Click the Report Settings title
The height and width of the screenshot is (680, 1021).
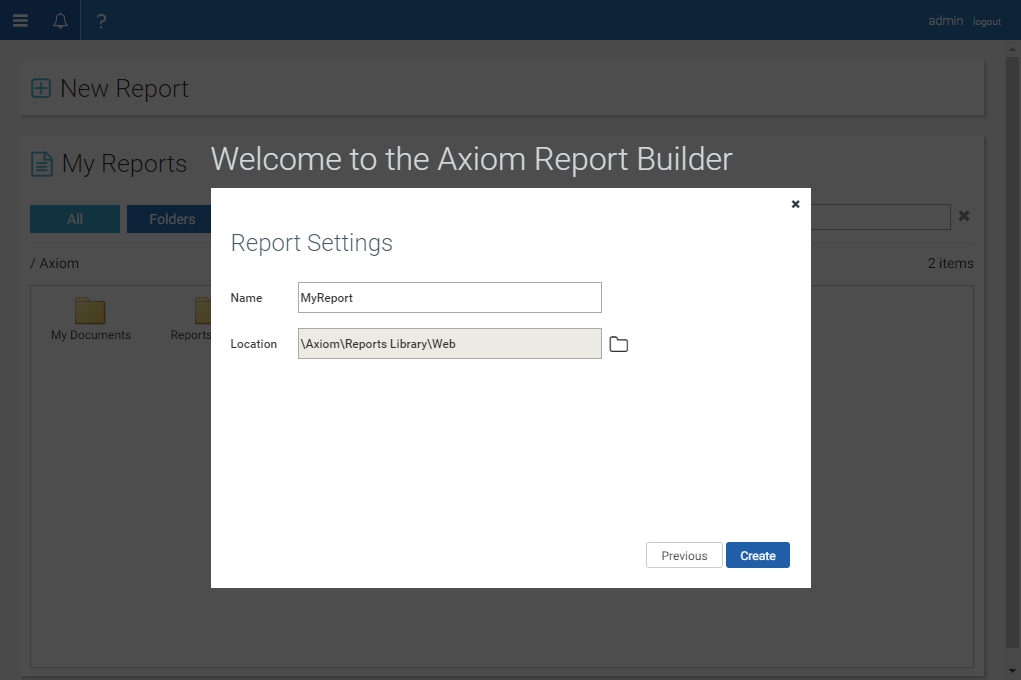coord(311,243)
